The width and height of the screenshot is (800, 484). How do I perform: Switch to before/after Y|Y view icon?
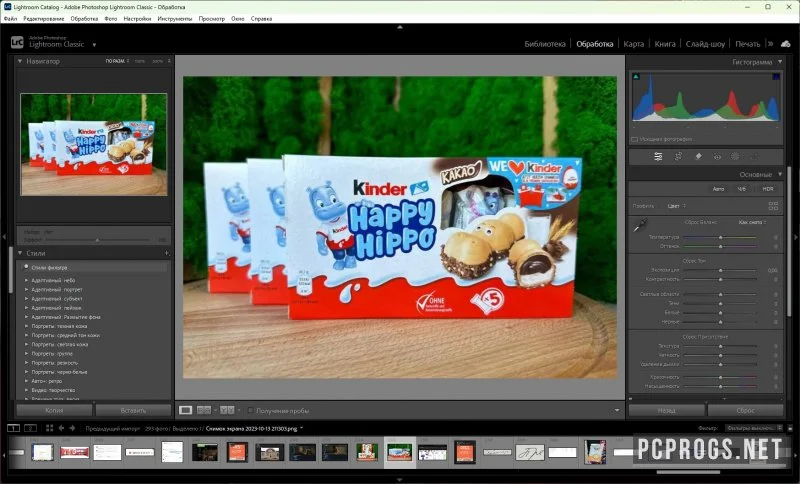click(x=227, y=410)
